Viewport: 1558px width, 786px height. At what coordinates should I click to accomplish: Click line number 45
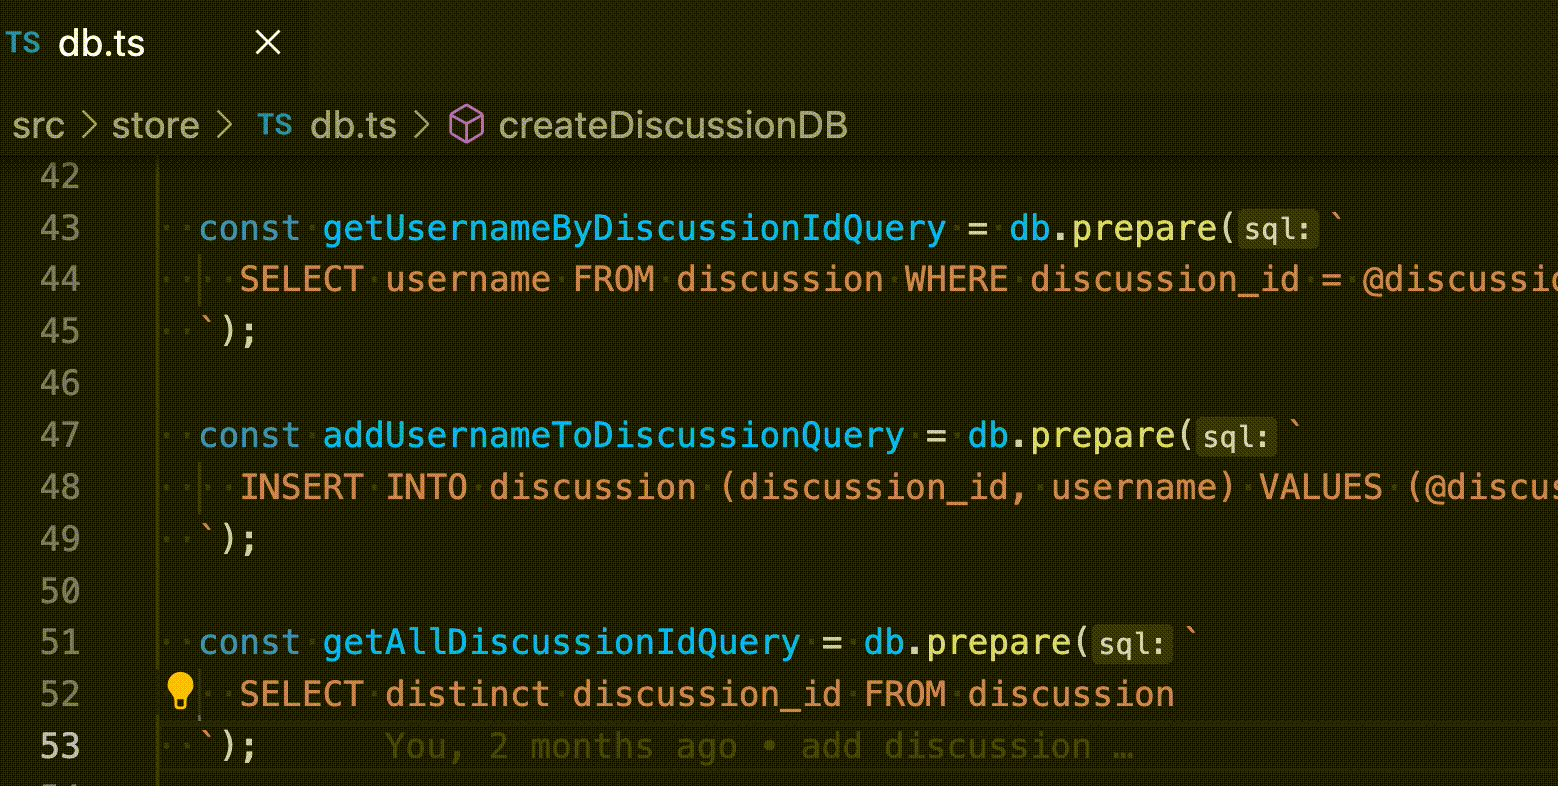60,331
